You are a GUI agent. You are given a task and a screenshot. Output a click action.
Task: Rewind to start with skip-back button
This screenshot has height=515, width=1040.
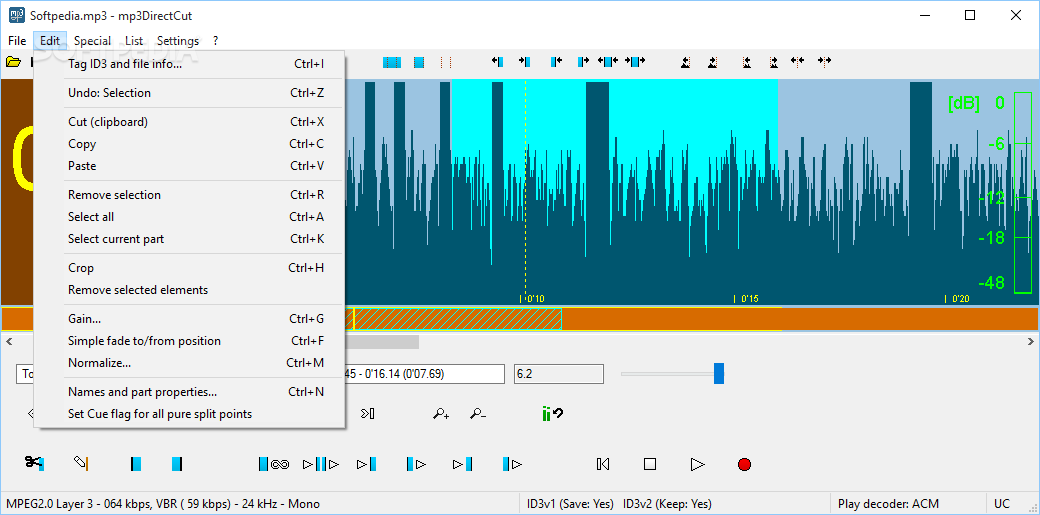[x=603, y=464]
